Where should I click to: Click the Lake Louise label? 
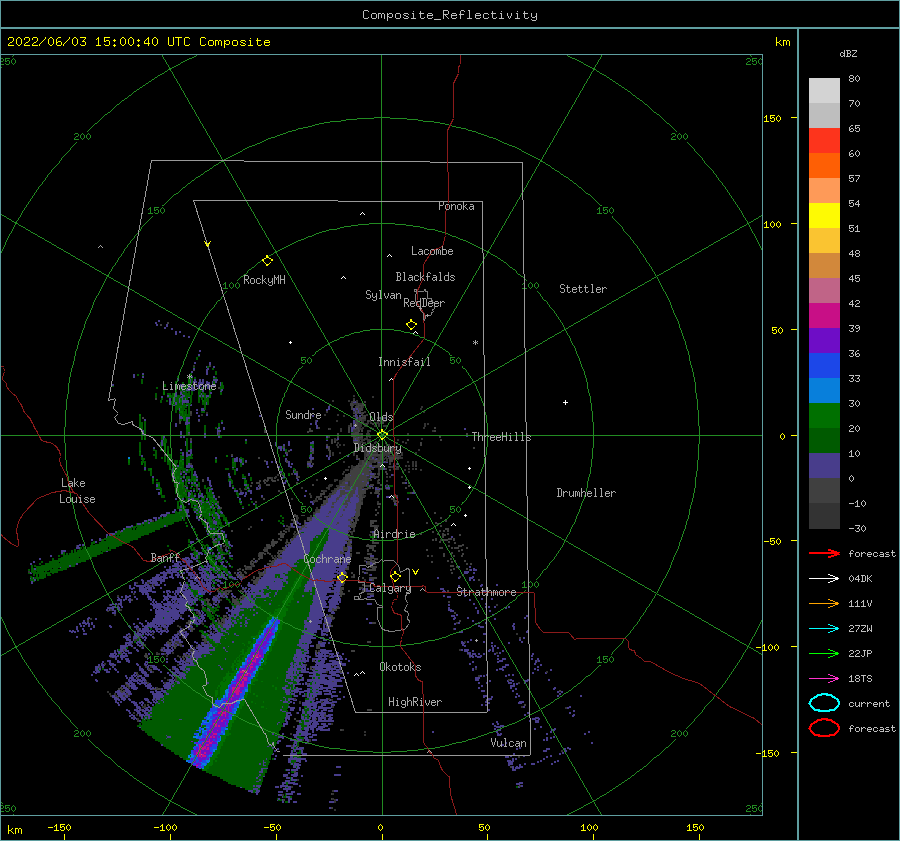pos(77,491)
